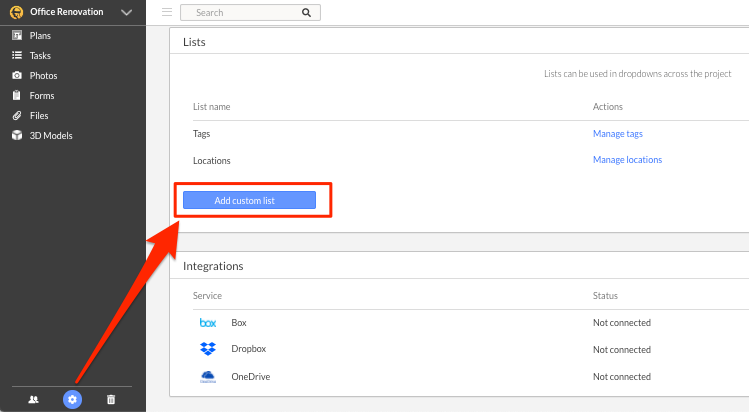Toggle the hamburger sidebar menu
The width and height of the screenshot is (749, 412).
pos(167,12)
